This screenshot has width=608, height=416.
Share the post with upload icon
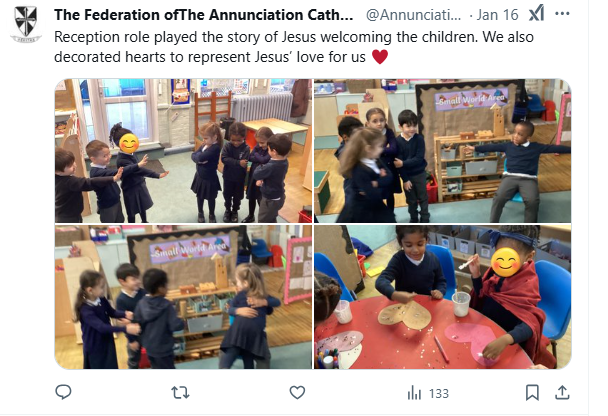(x=562, y=393)
